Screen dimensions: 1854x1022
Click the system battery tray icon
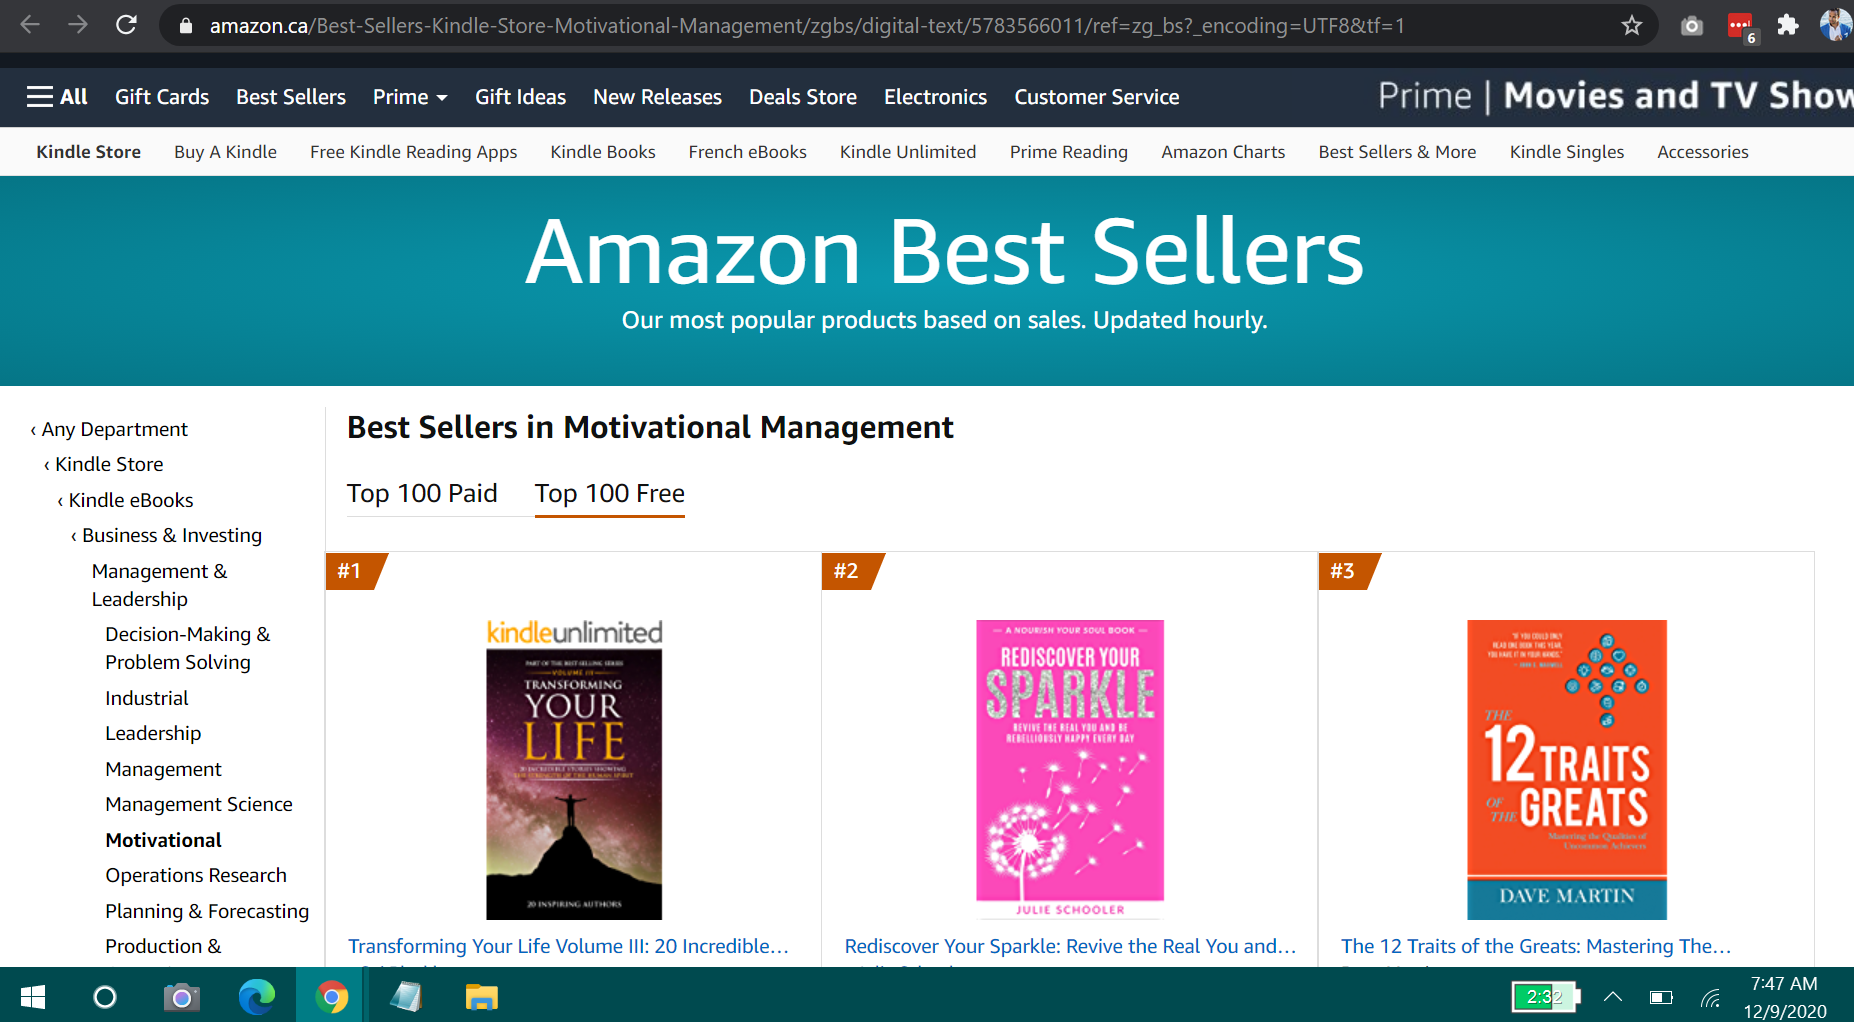coord(1661,997)
